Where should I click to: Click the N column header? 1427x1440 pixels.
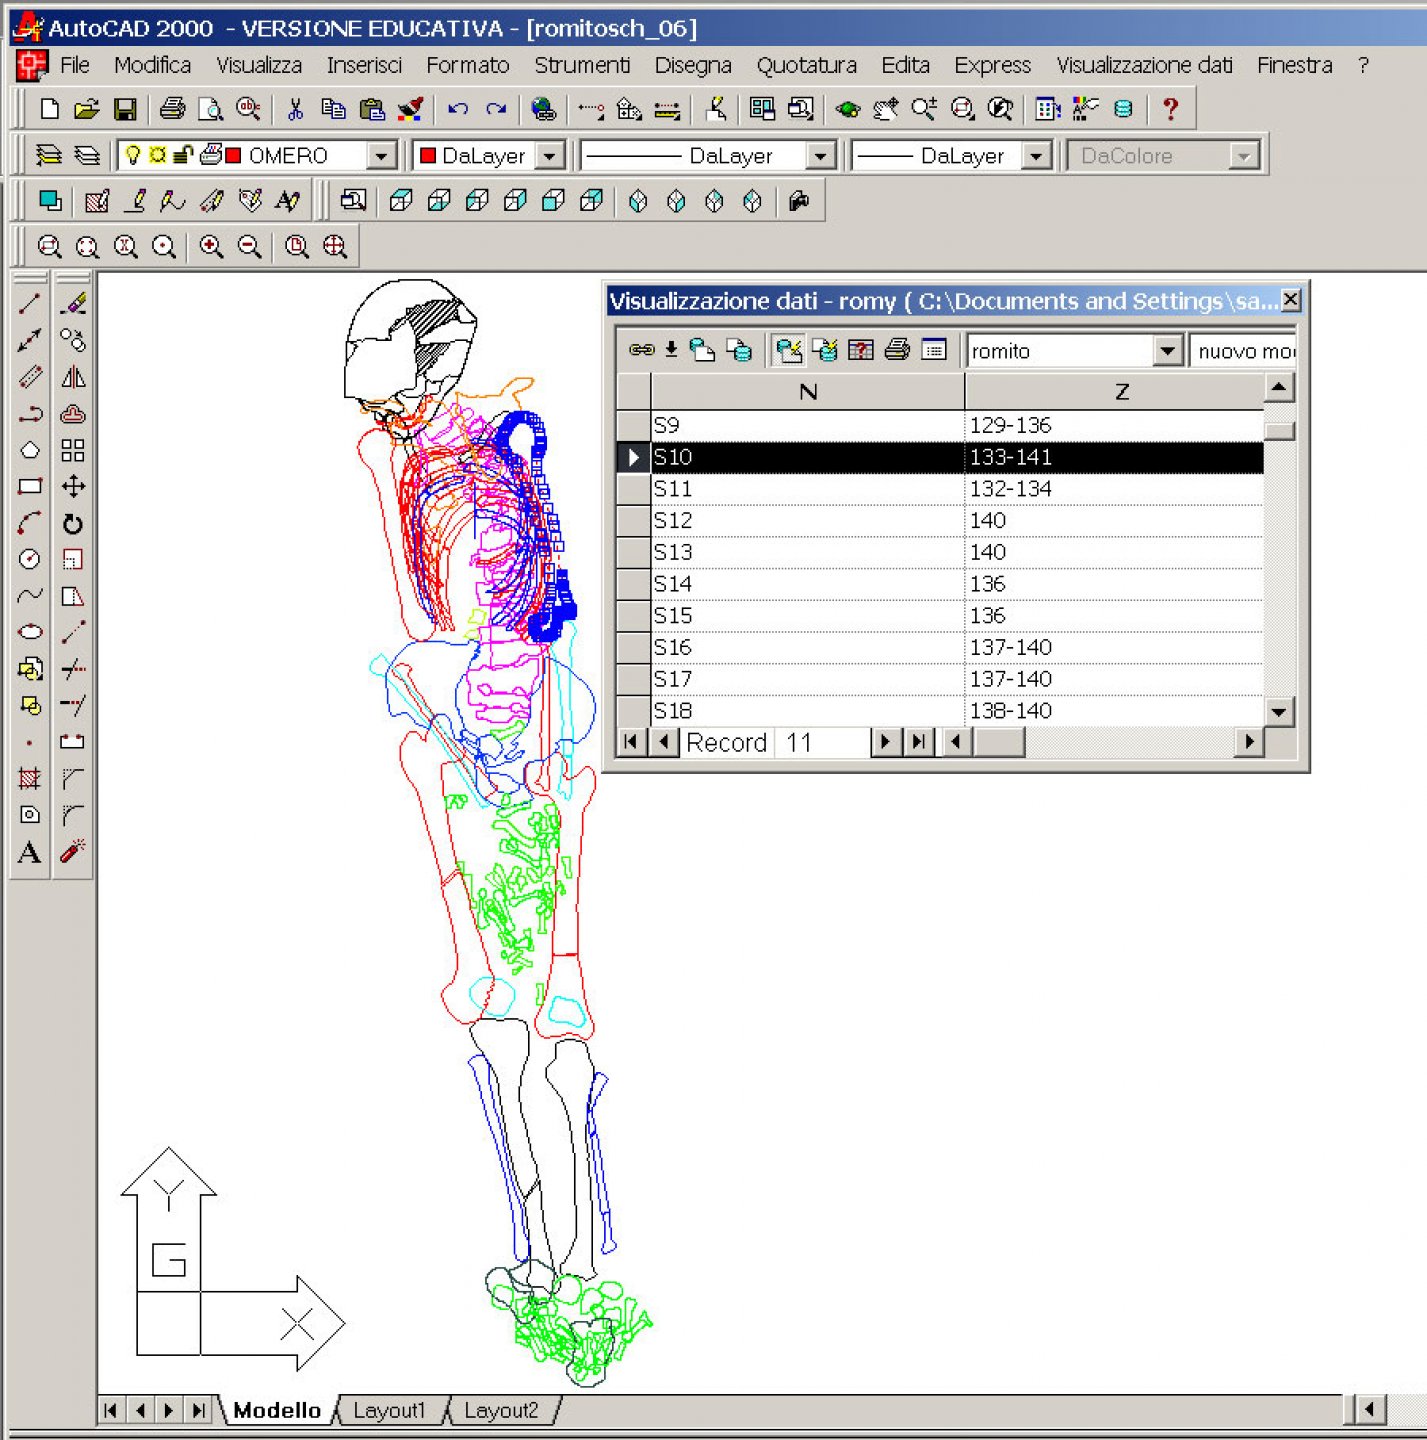coord(808,391)
